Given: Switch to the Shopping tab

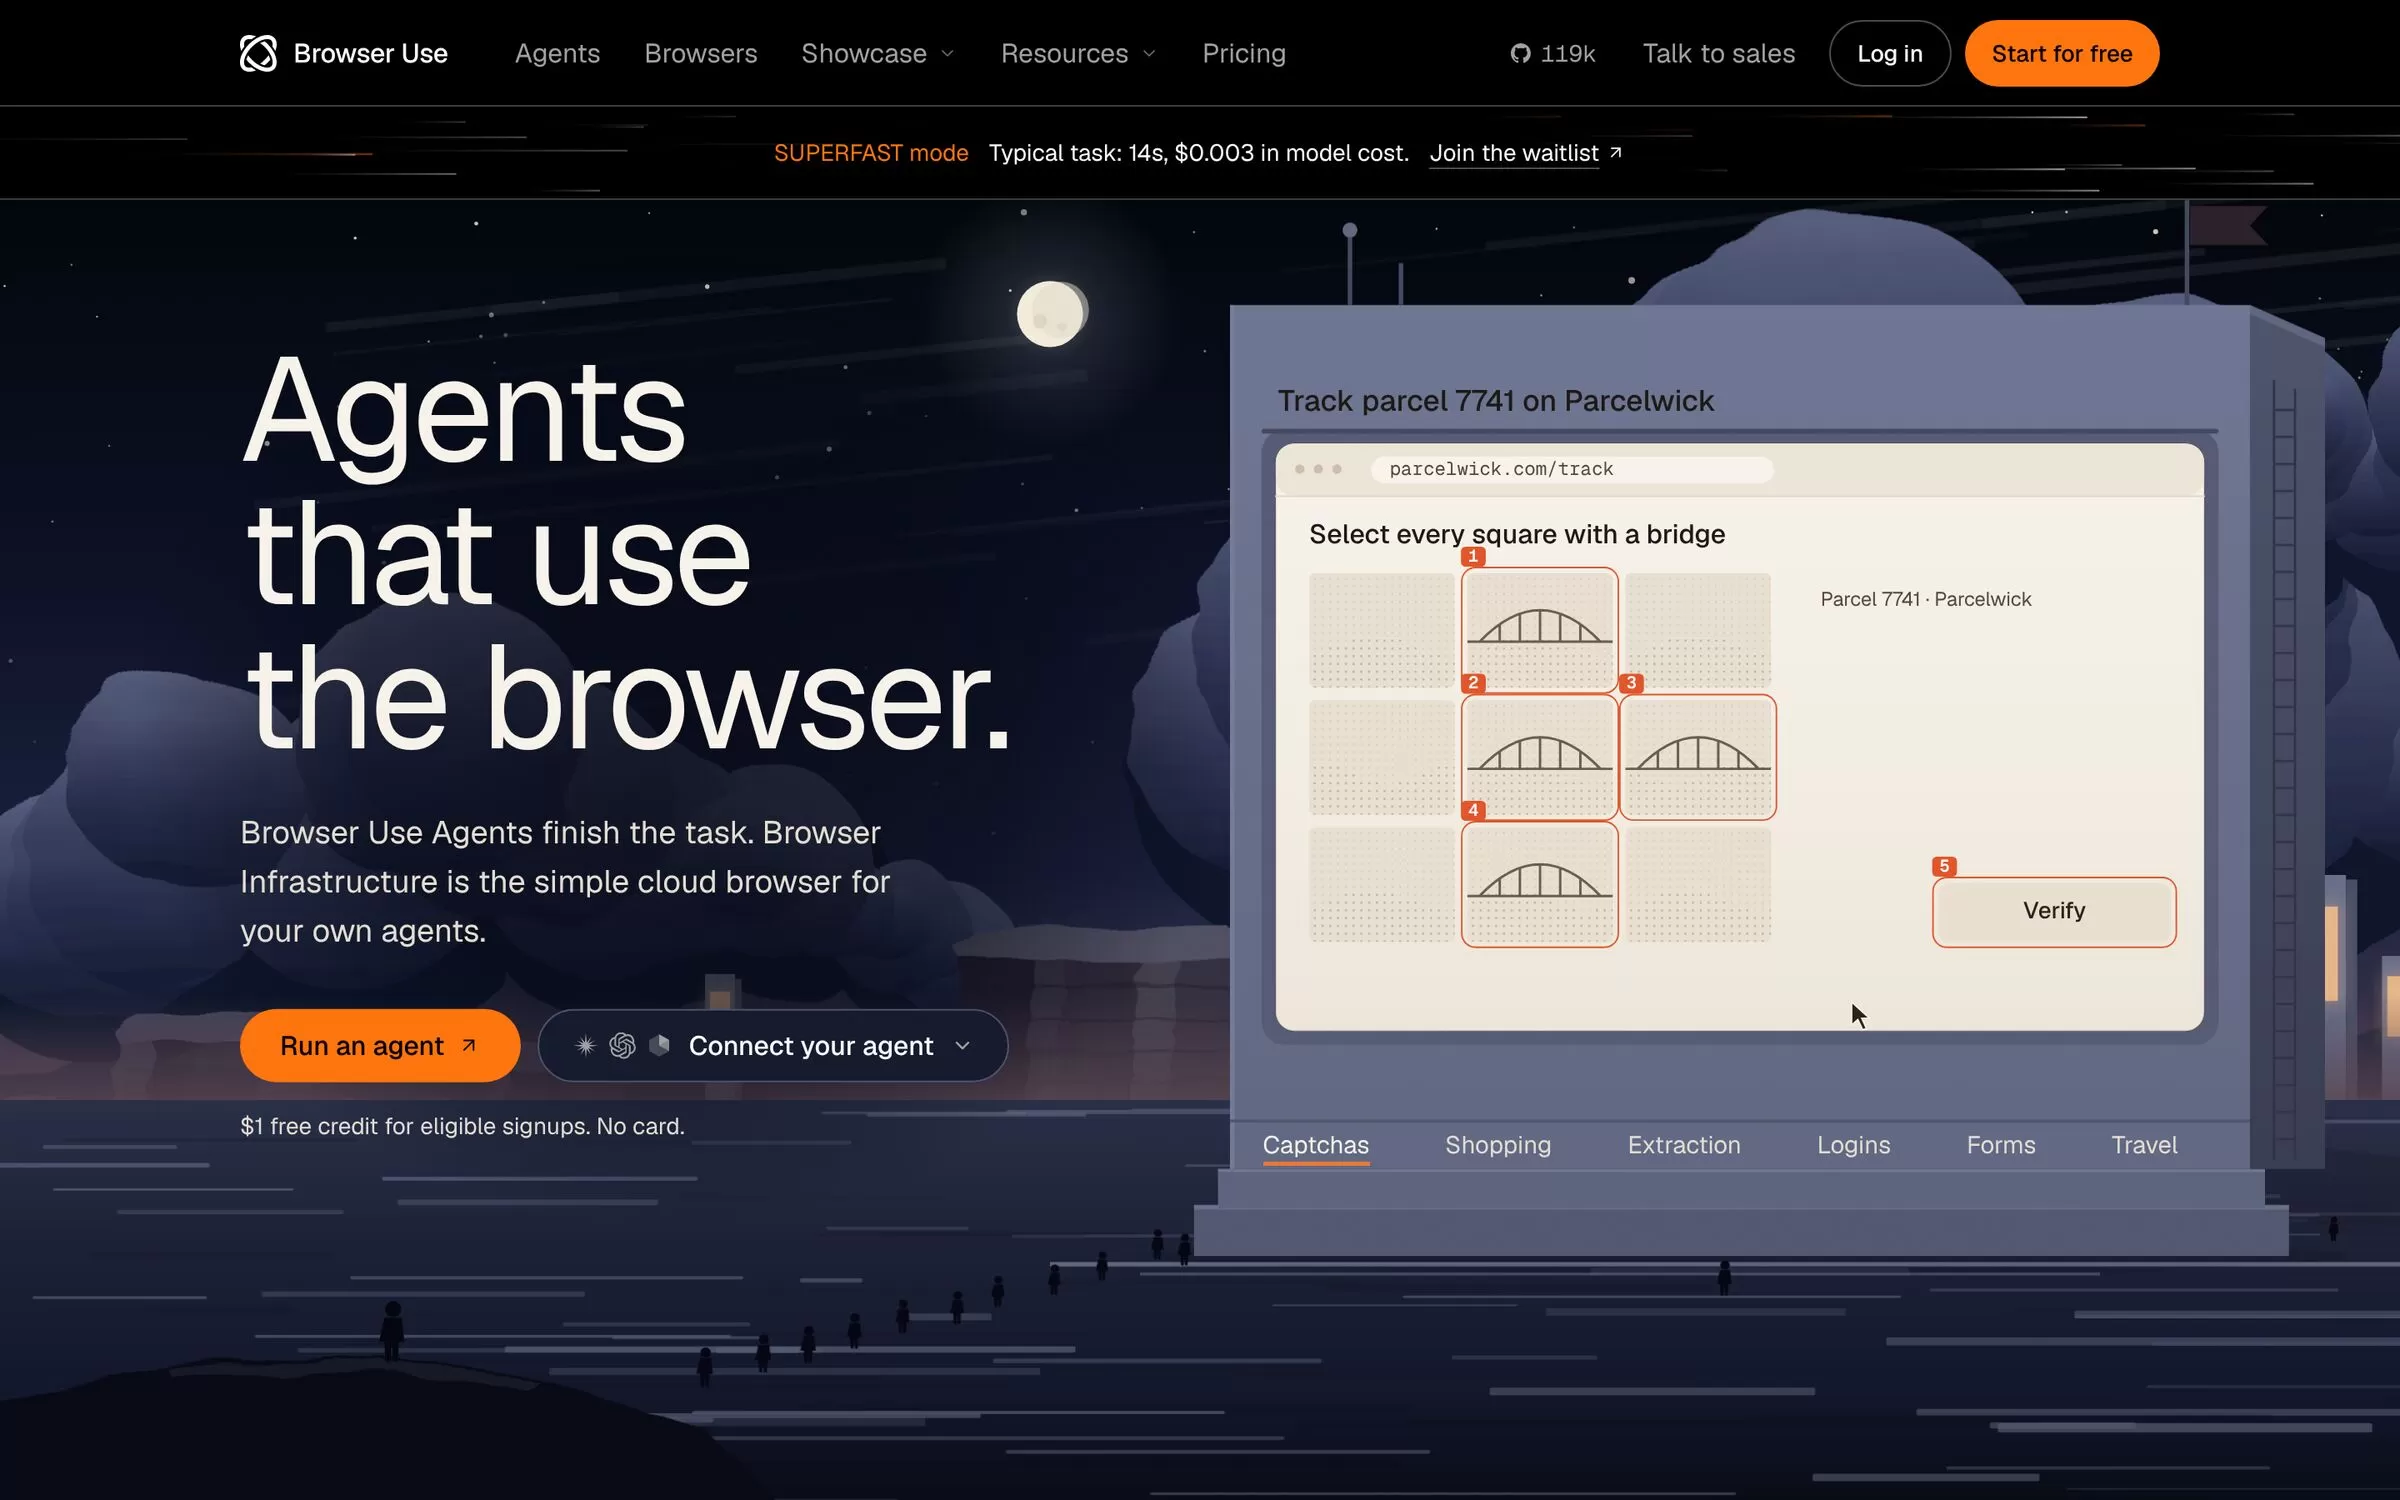Looking at the screenshot, I should 1497,1145.
